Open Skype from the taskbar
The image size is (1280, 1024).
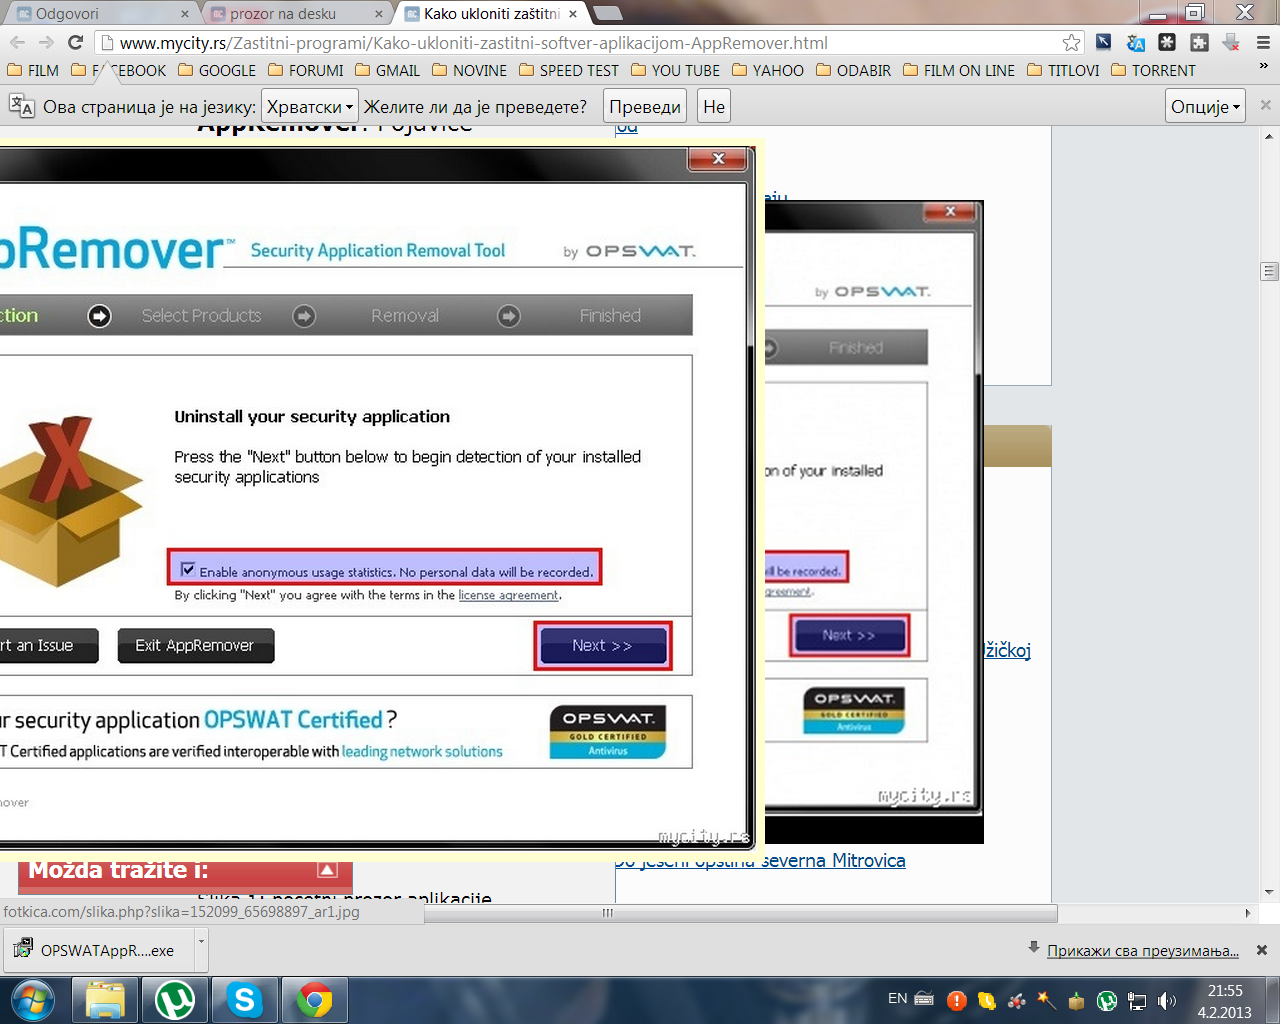pos(245,1000)
